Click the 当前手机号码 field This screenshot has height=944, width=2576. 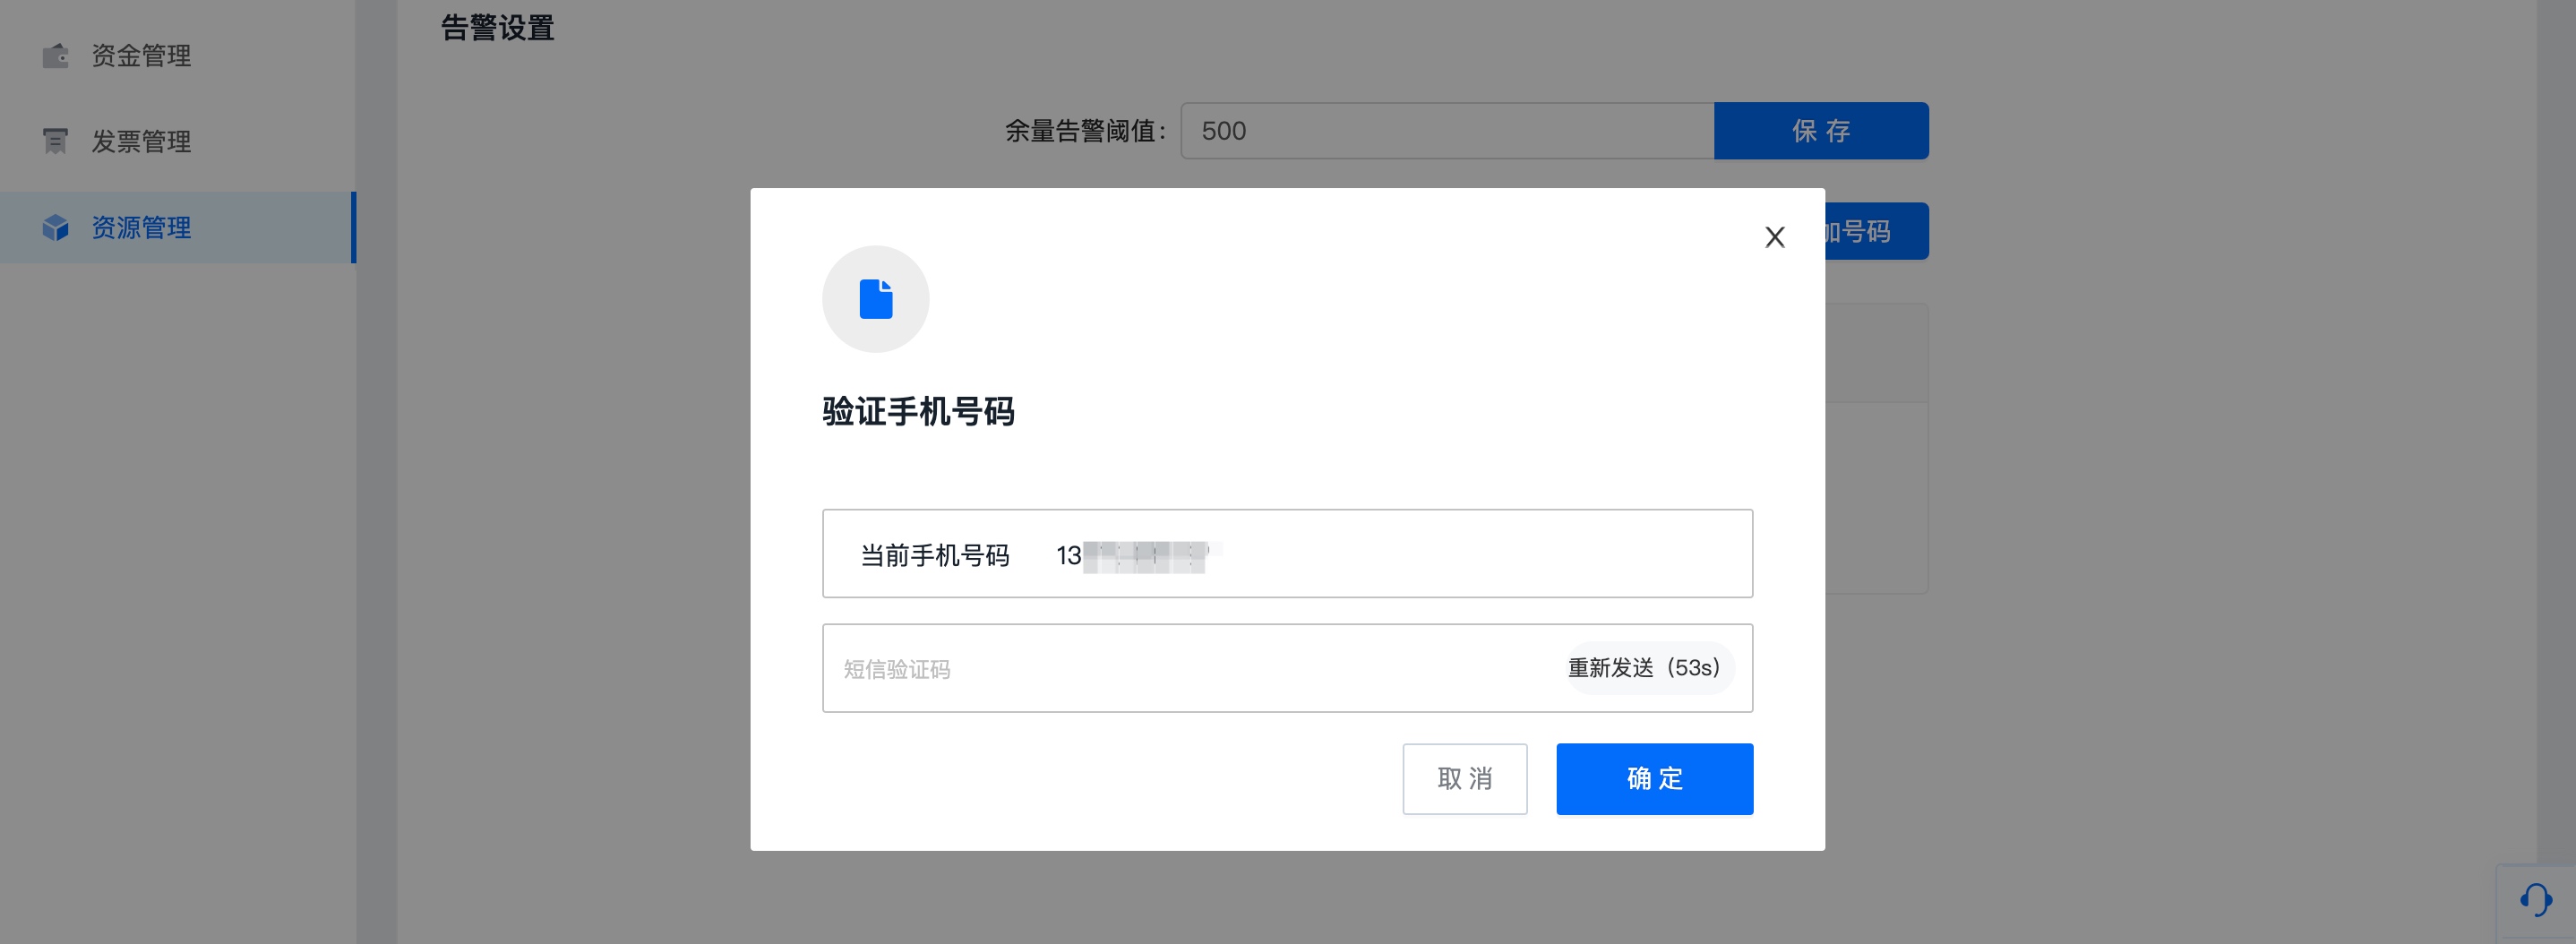[x=1286, y=554]
